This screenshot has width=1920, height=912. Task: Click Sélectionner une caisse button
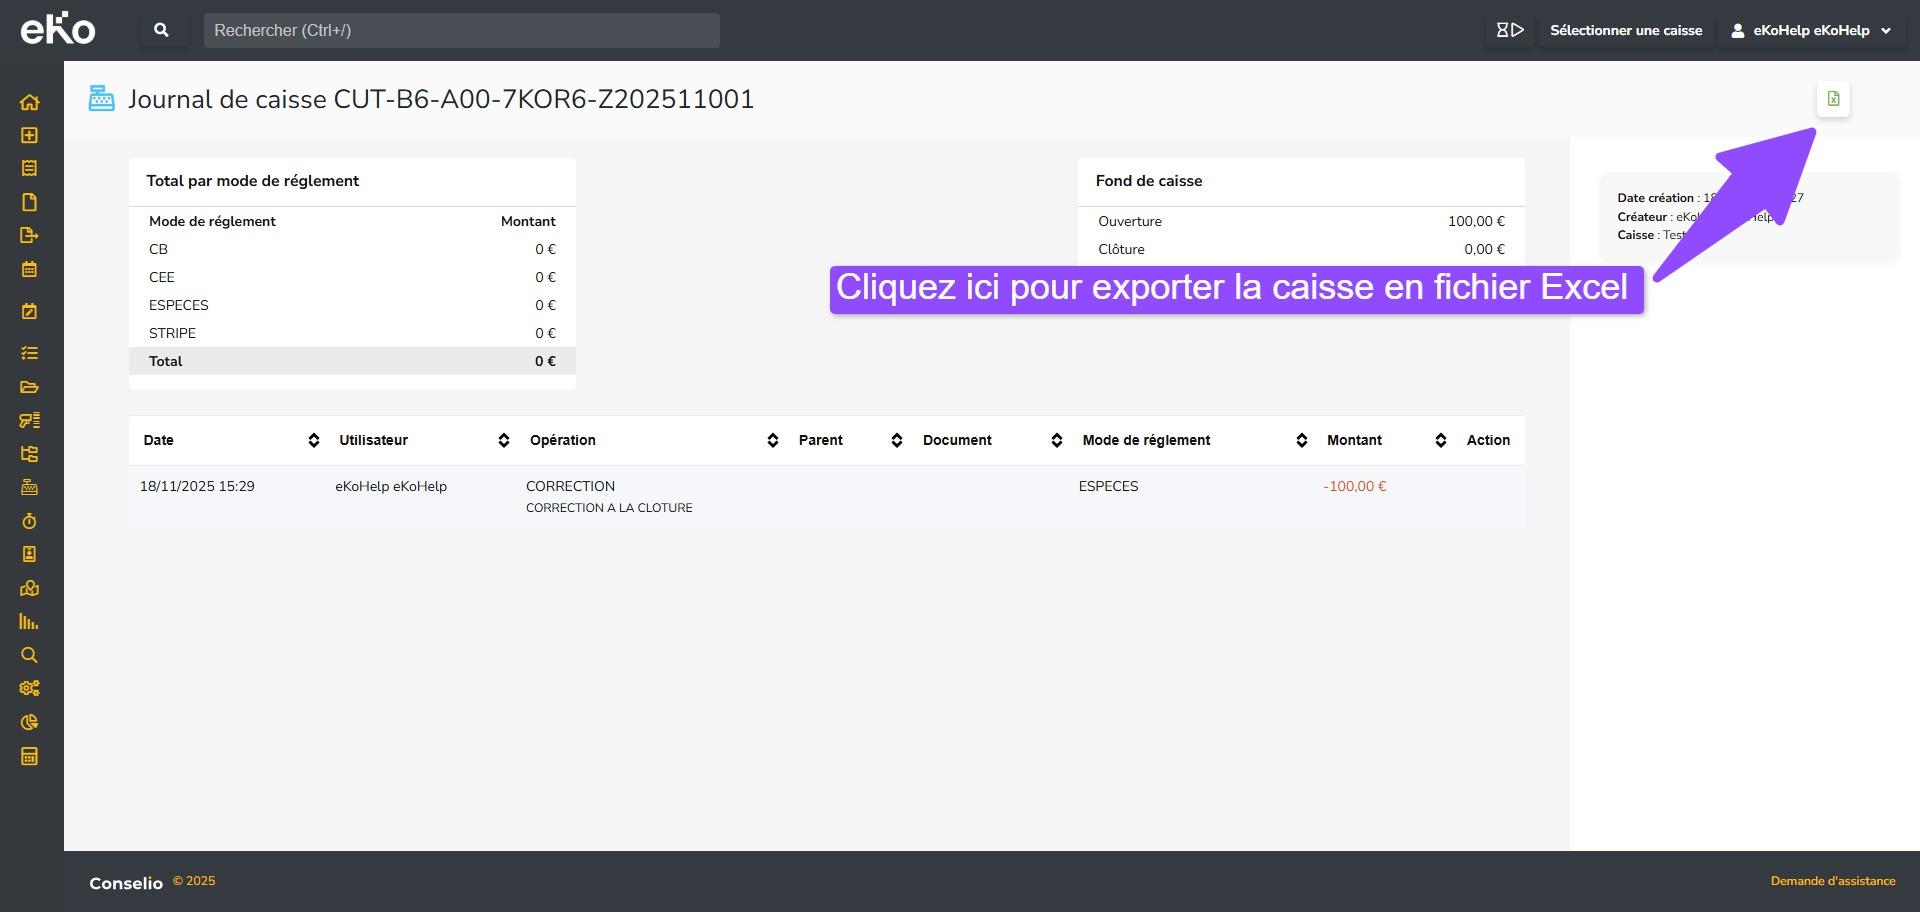point(1625,30)
